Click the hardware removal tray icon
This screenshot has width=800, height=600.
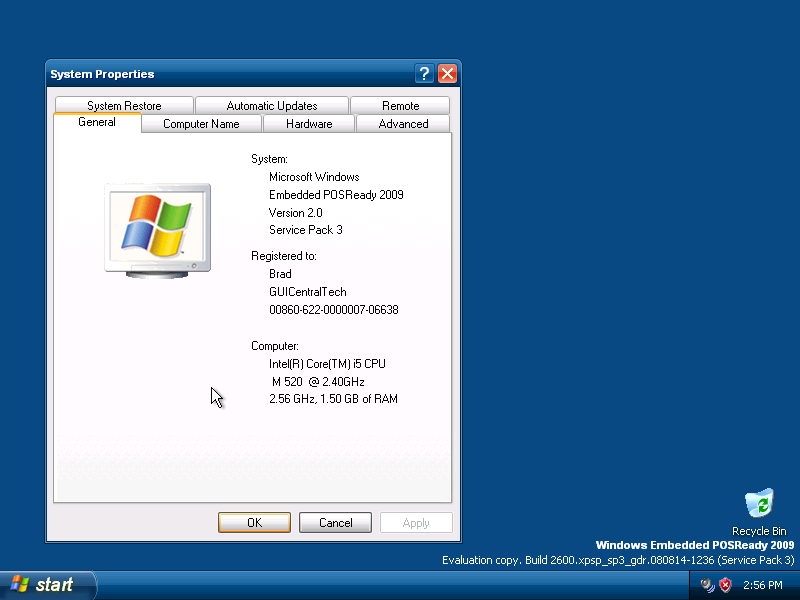pyautogui.click(x=707, y=585)
